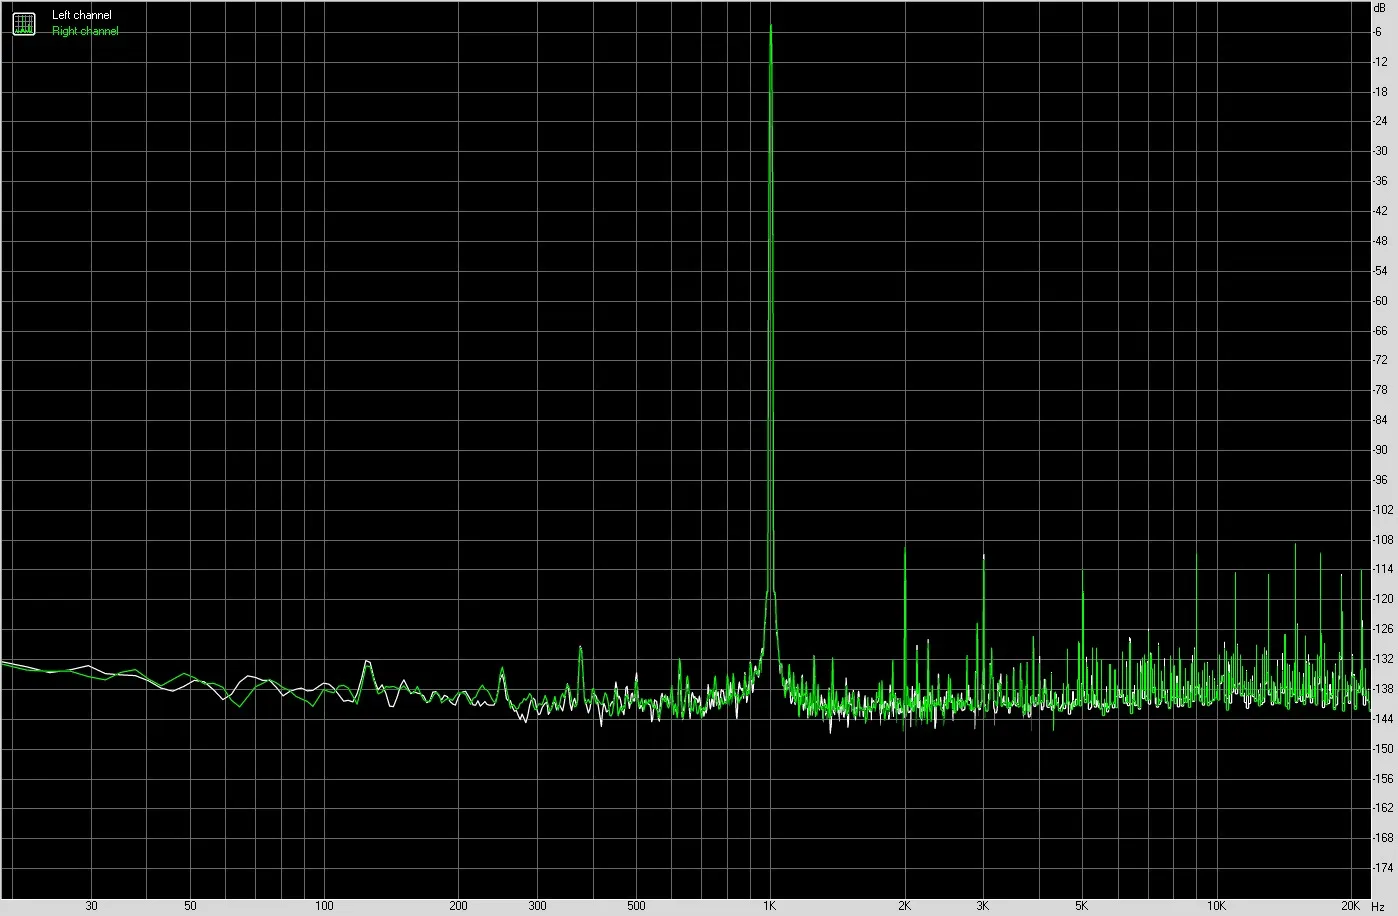1398x916 pixels.
Task: Click the 1K frequency label
Action: click(x=770, y=906)
